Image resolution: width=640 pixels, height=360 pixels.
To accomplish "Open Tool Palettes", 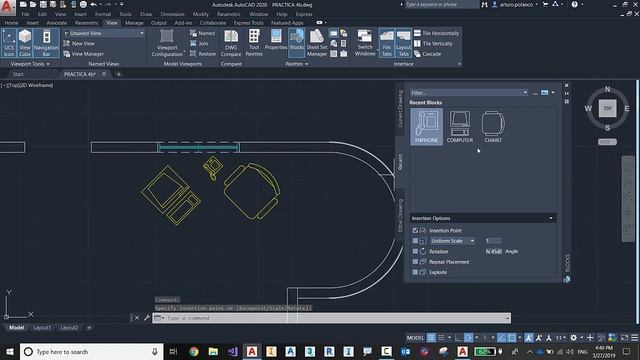I will pyautogui.click(x=254, y=43).
